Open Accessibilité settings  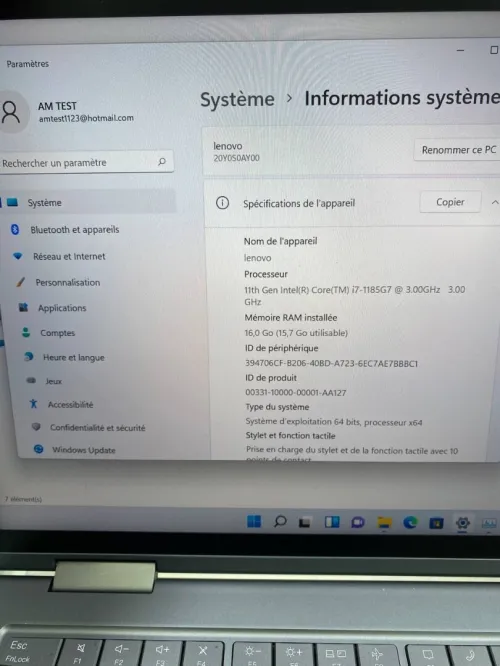71,404
